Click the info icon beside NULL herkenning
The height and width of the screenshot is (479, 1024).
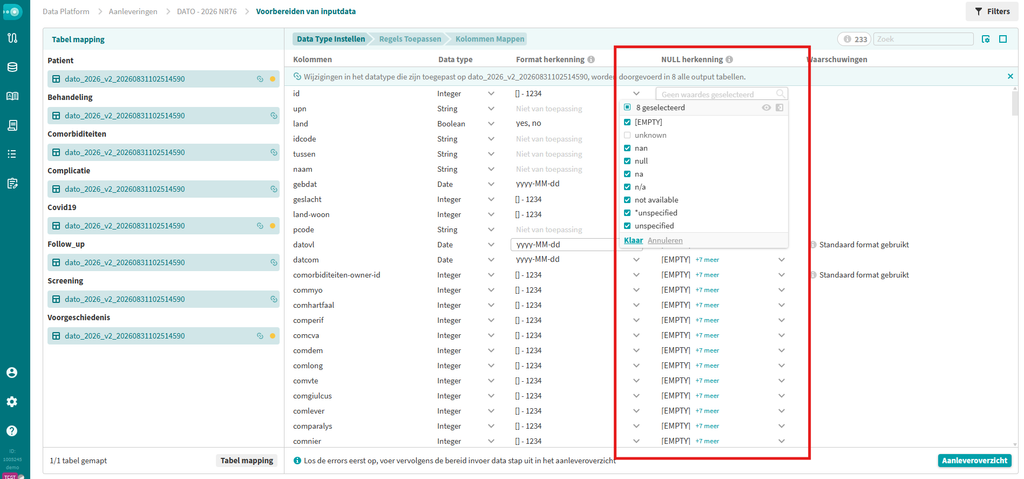tap(729, 59)
